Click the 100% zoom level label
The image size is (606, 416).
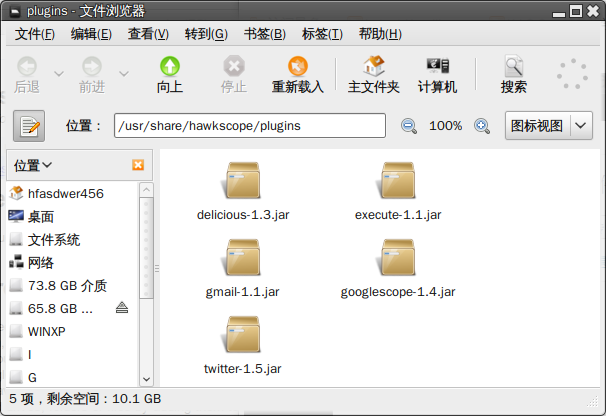445,126
